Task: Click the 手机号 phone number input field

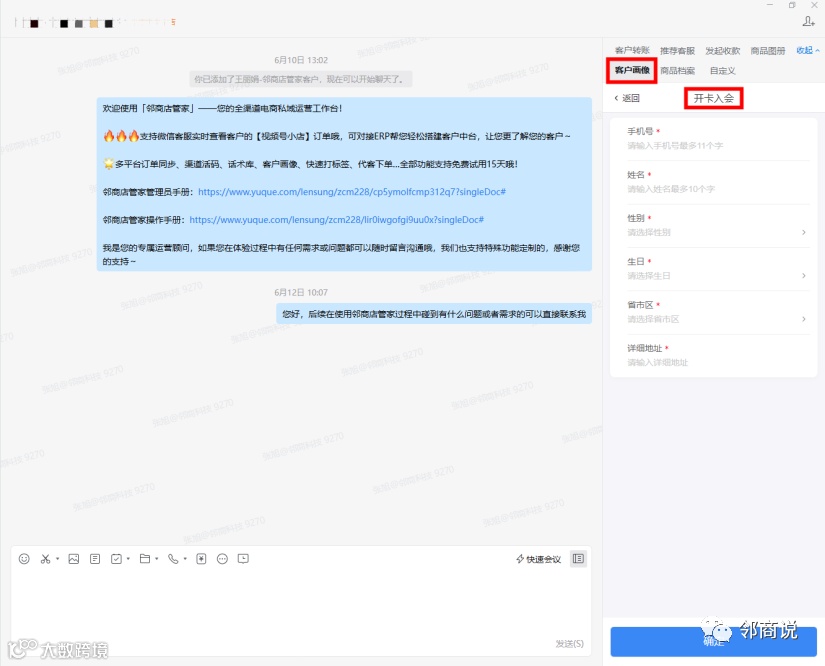Action: [718, 146]
